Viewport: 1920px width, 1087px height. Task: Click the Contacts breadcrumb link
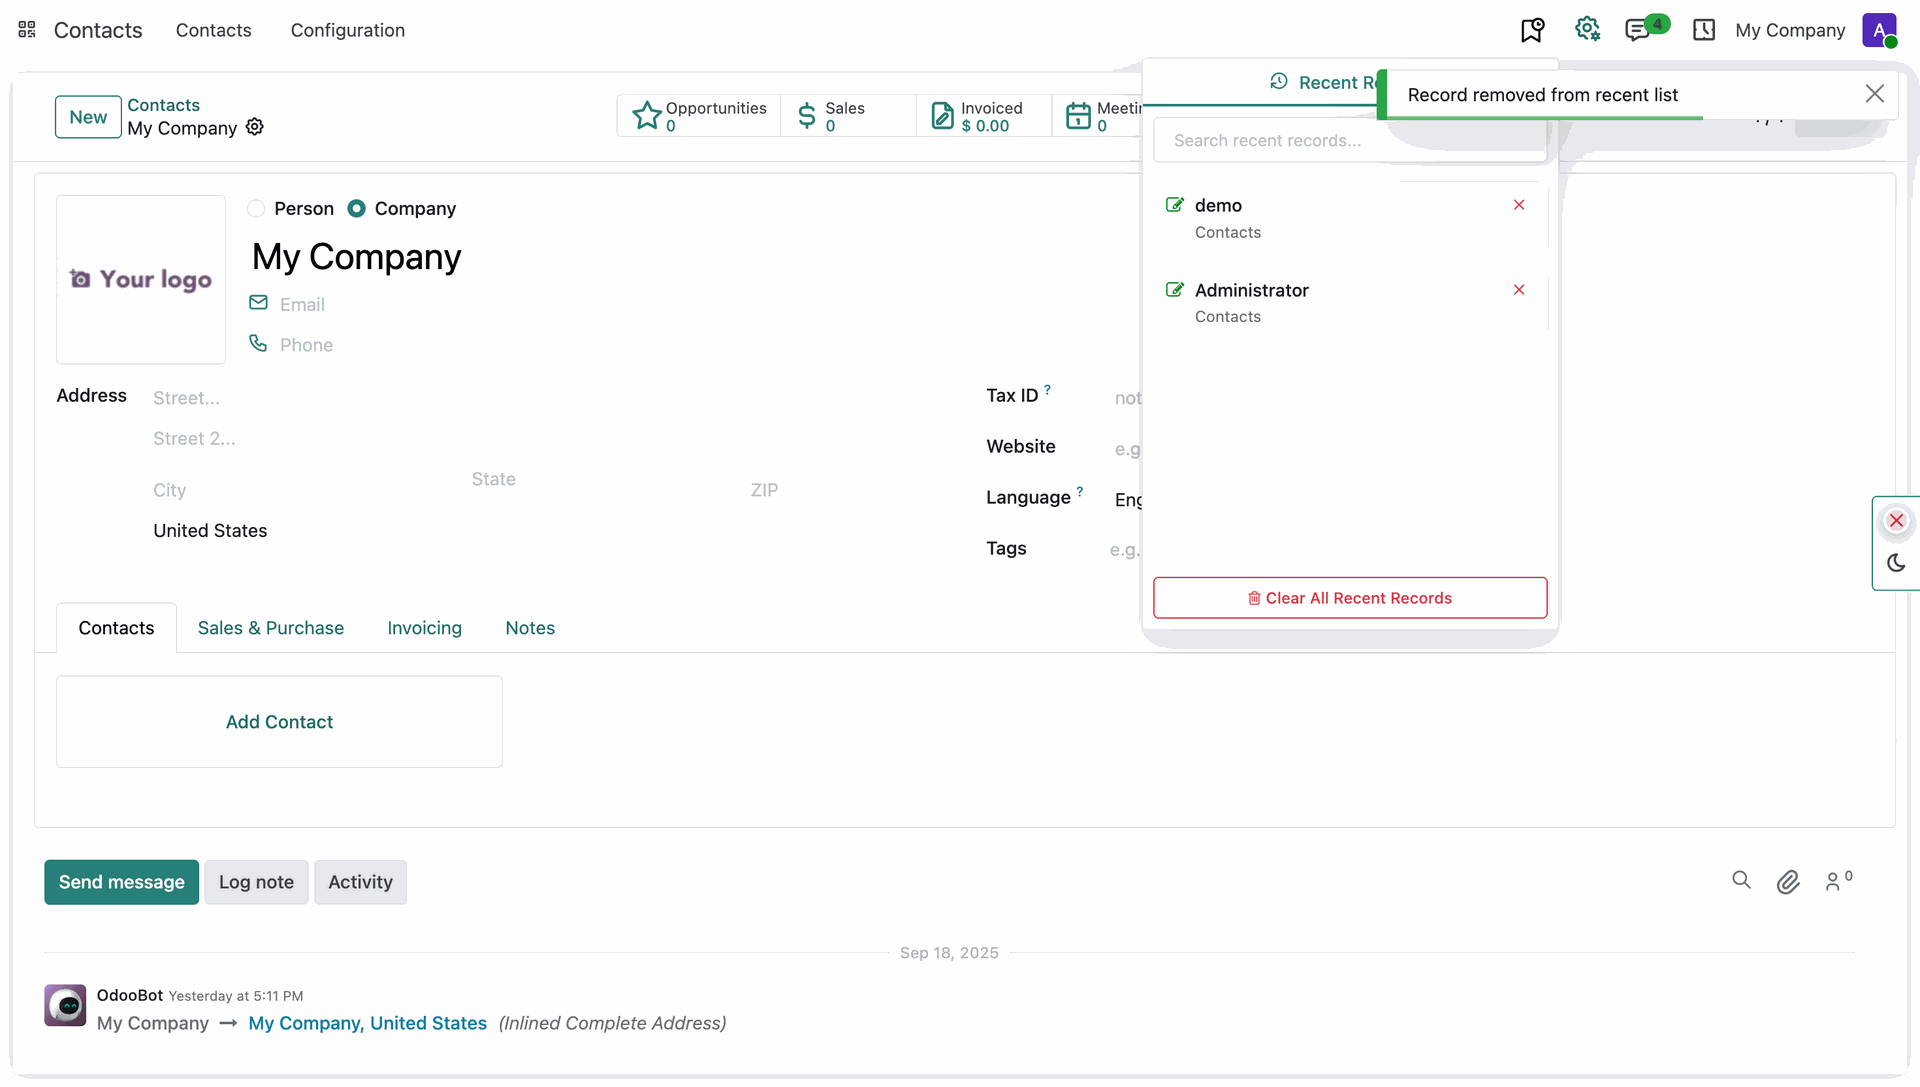[x=163, y=105]
